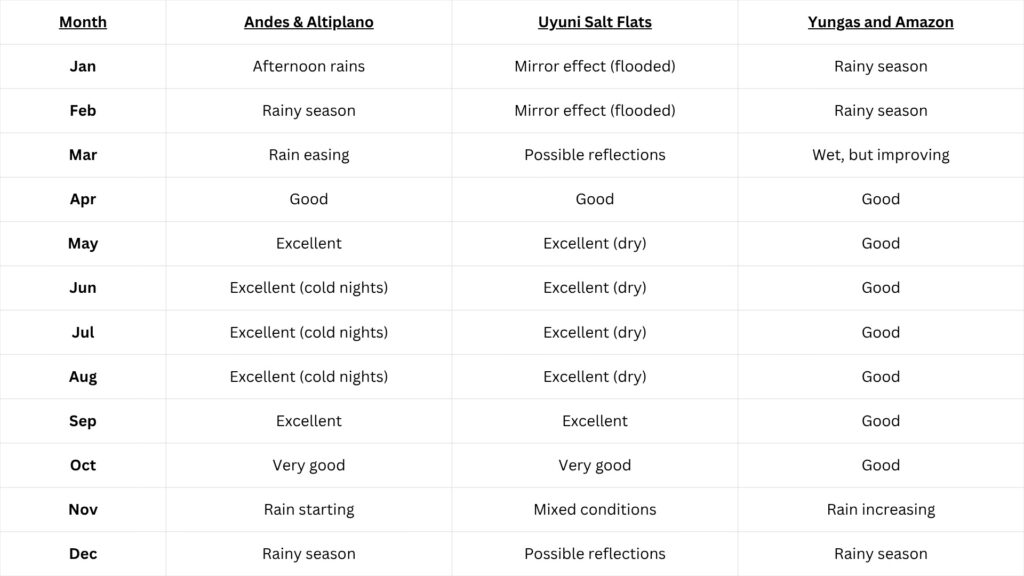The image size is (1024, 576).
Task: Click 'Excellent (cold nights)' in Jun row
Action: click(x=309, y=288)
